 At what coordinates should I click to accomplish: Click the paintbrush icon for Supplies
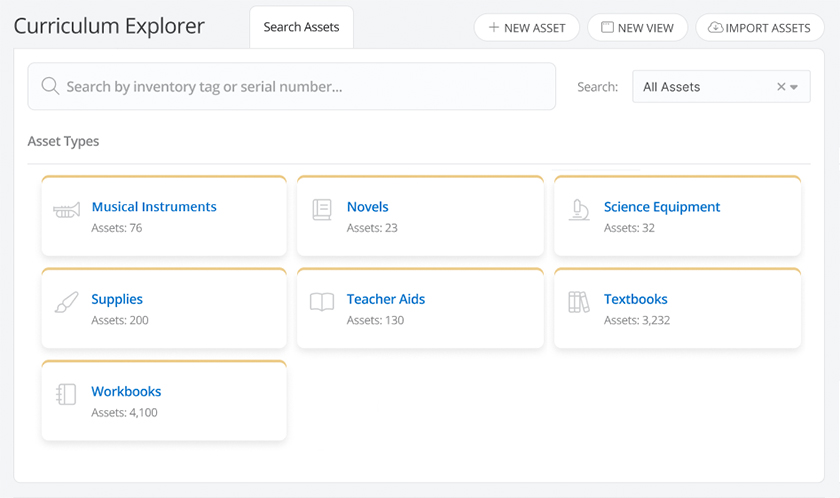66,303
